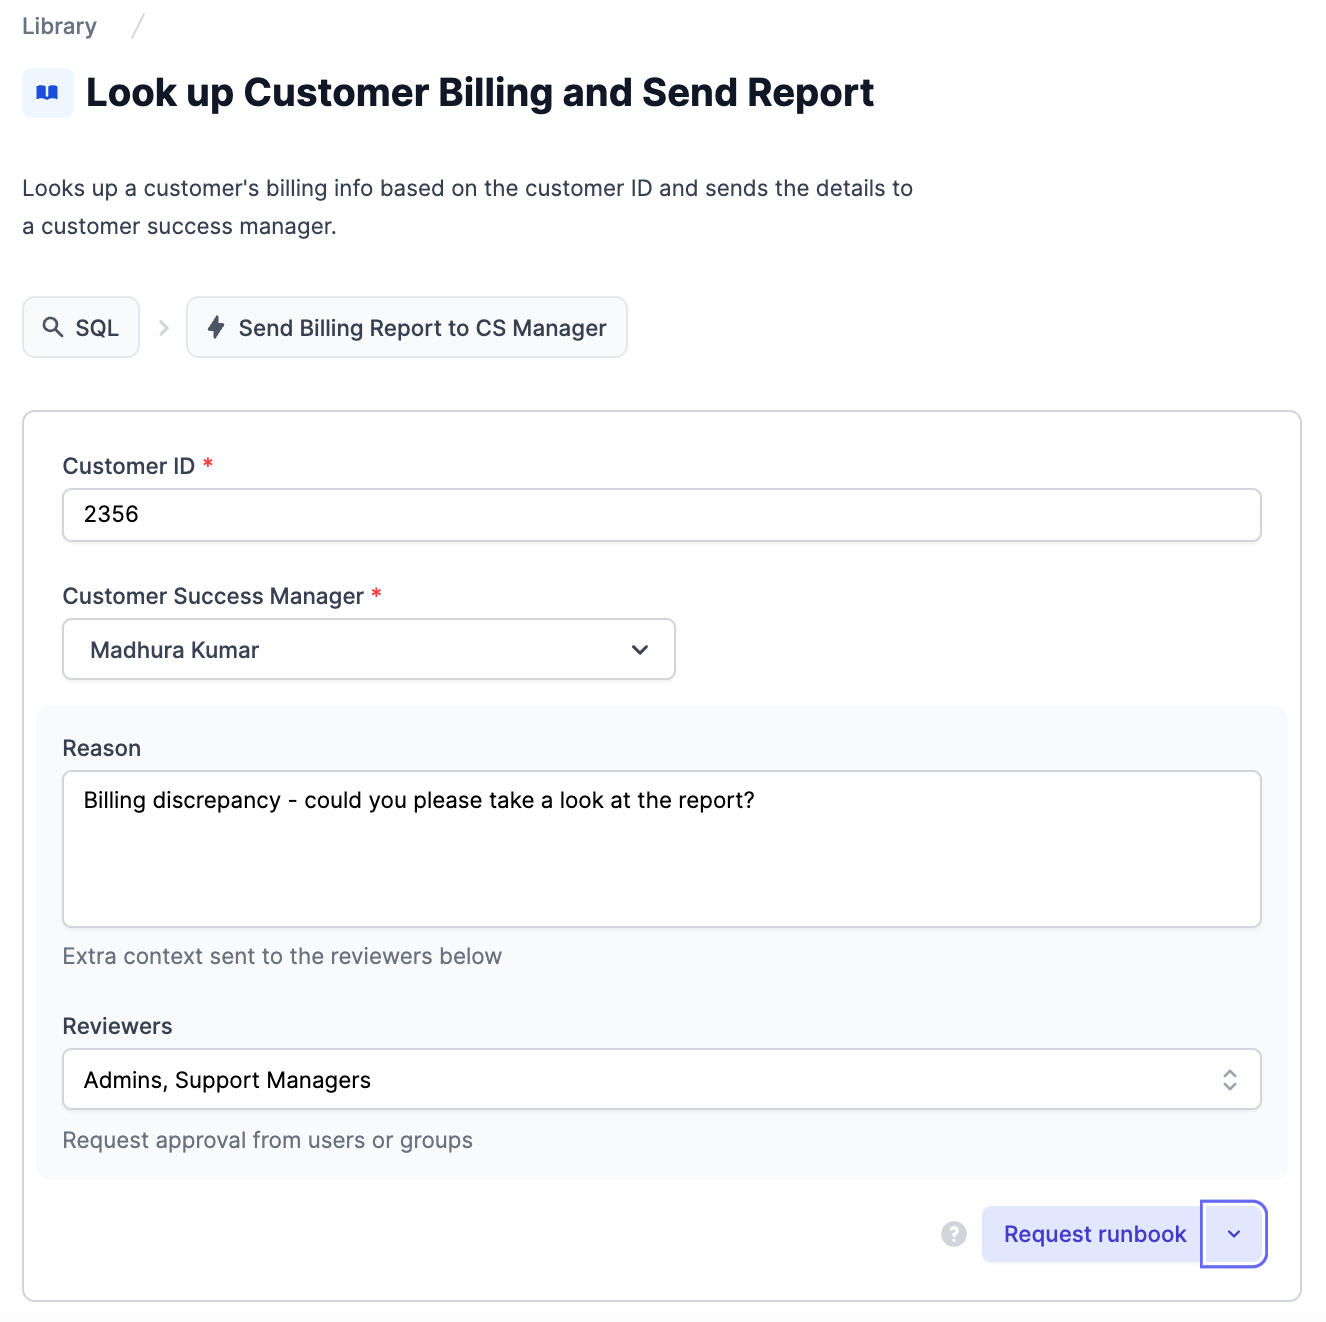Click the Customer ID label
This screenshot has width=1326, height=1322.
tap(129, 466)
